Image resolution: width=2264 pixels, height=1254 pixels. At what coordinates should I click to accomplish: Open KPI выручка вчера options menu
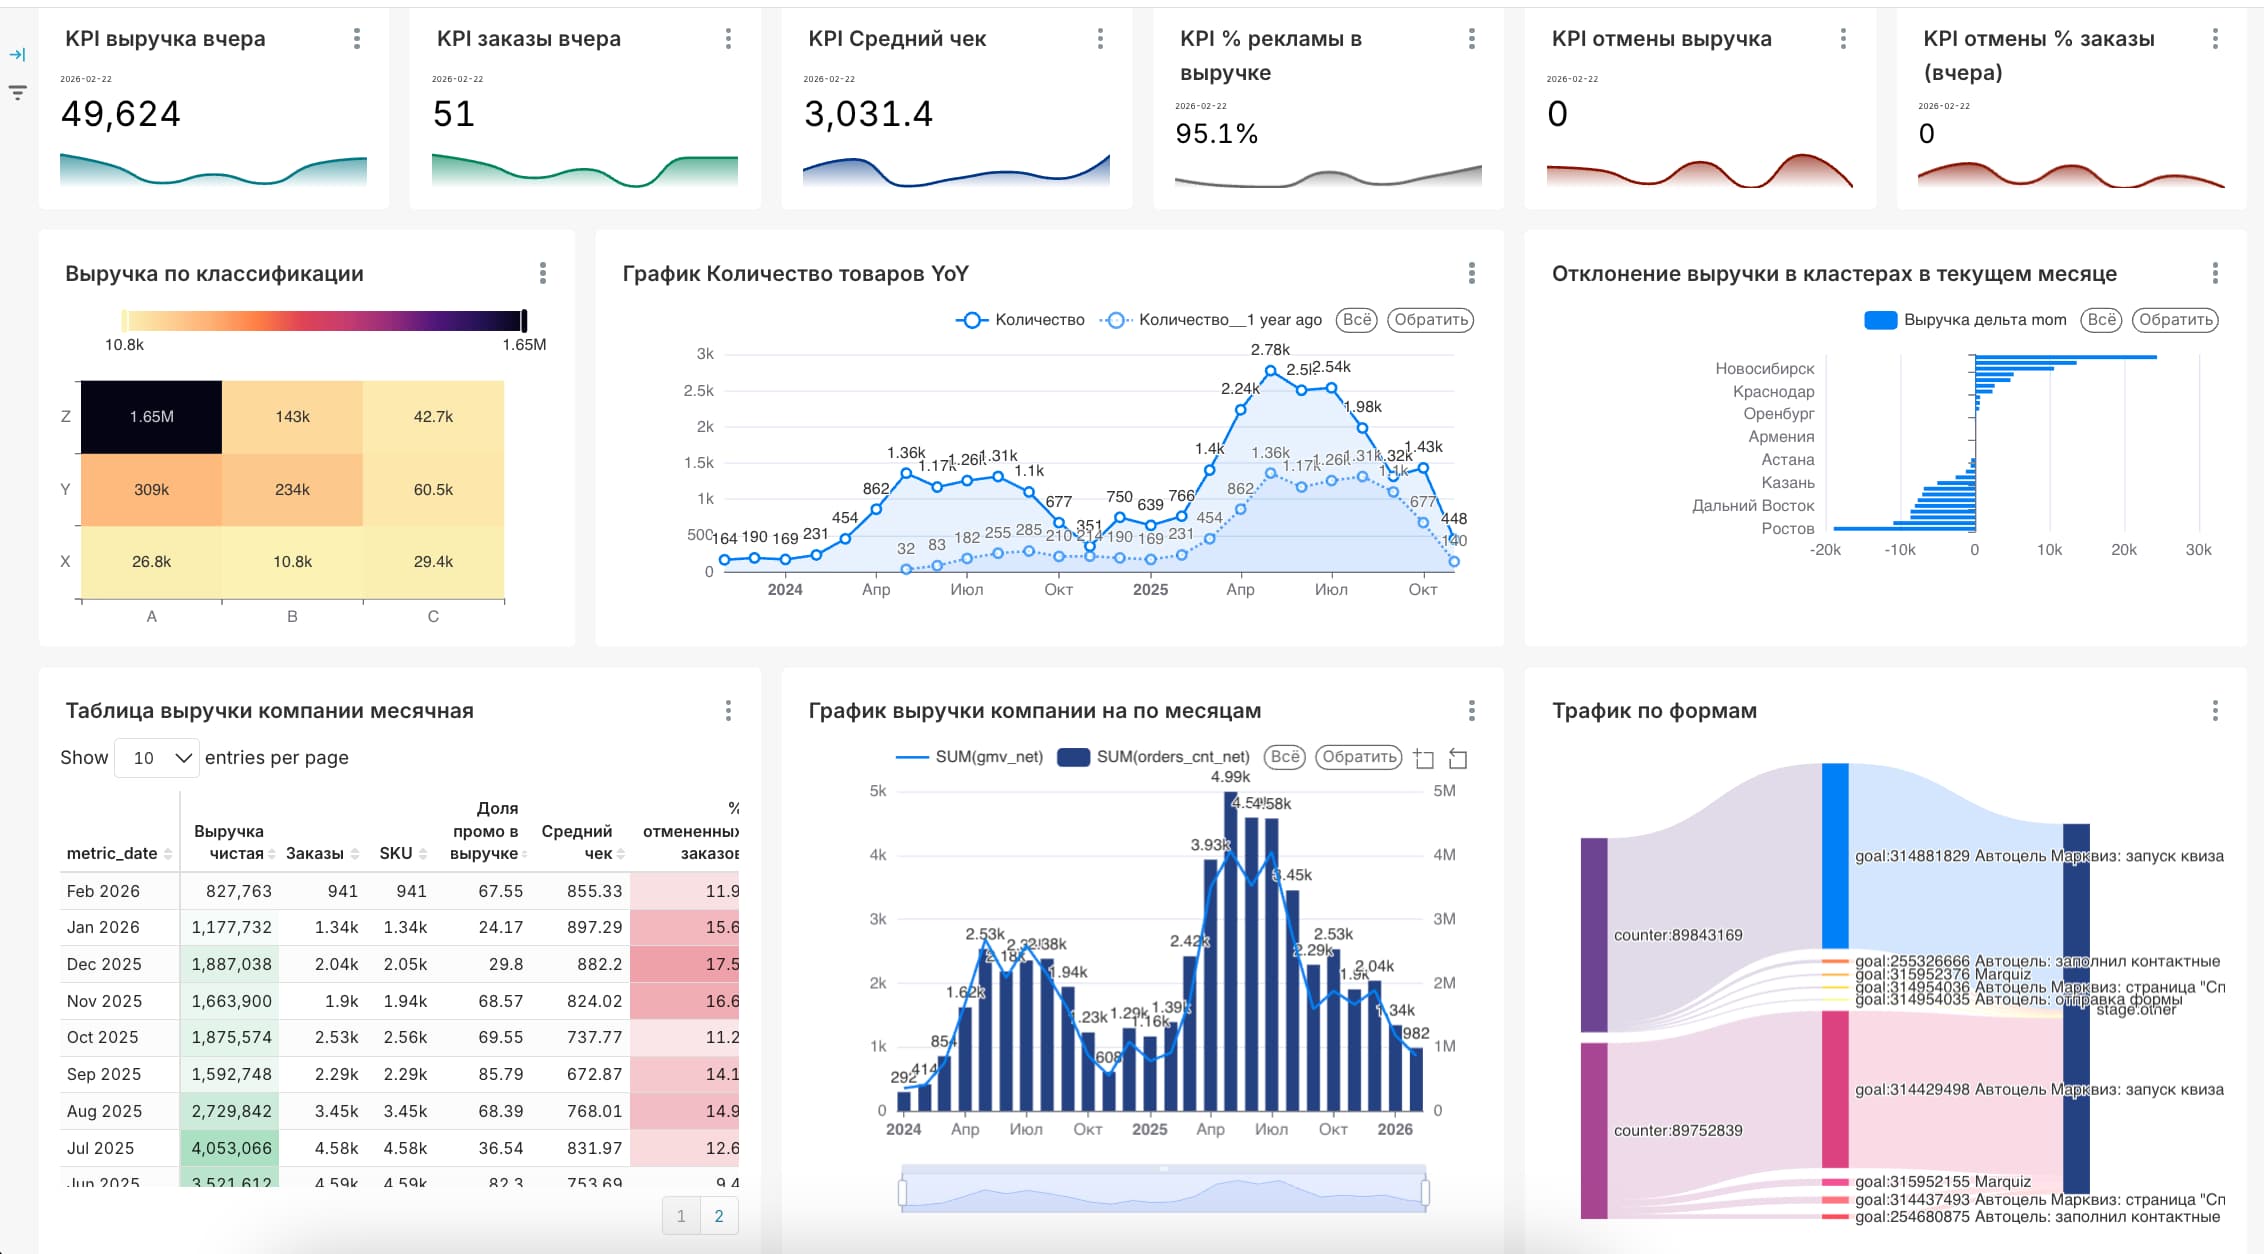point(356,39)
